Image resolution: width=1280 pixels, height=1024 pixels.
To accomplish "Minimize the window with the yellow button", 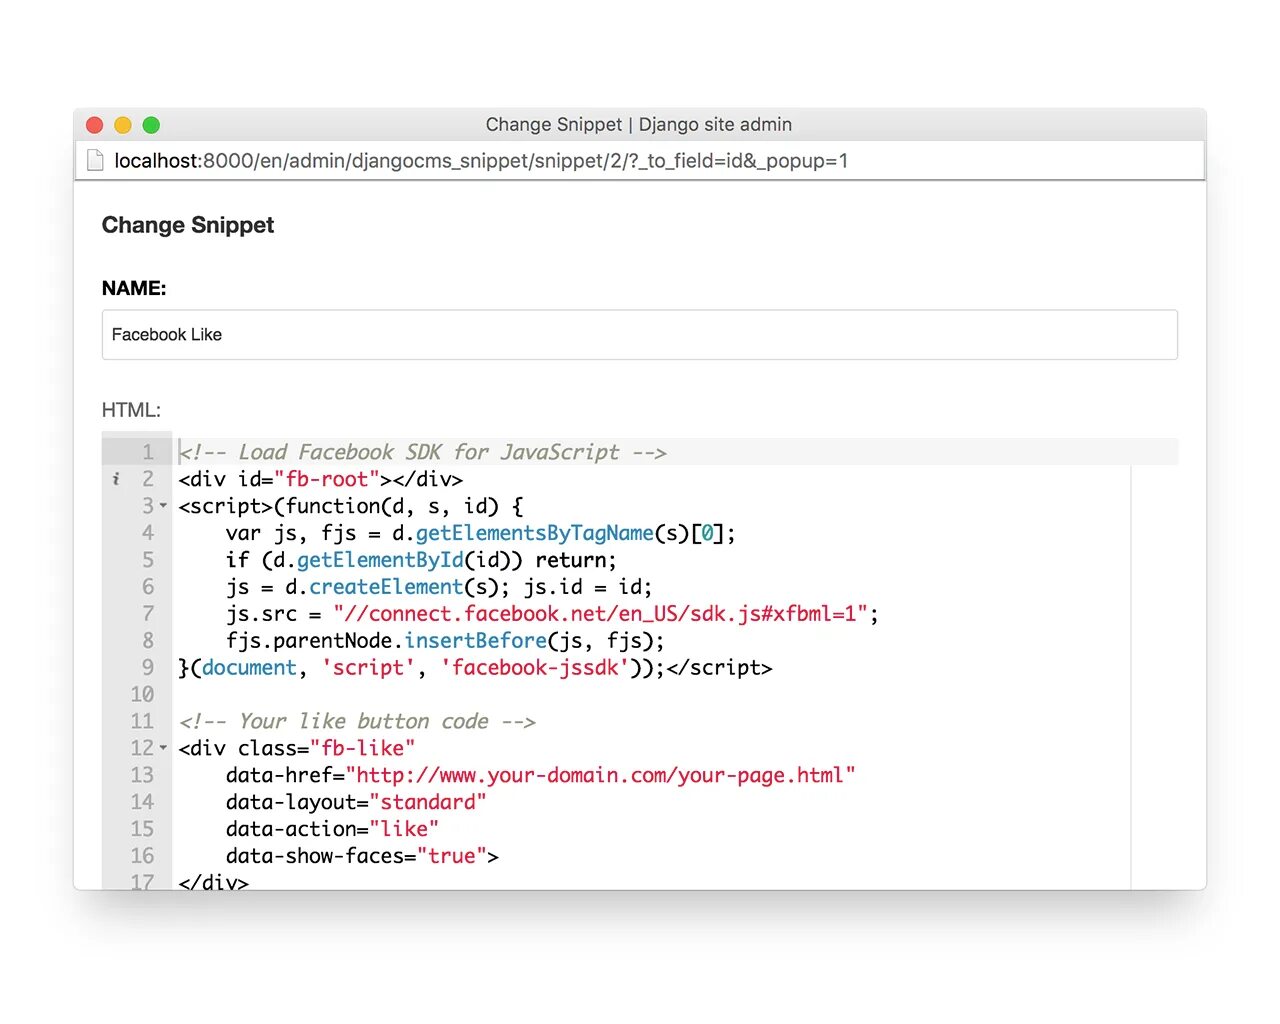I will coord(123,125).
